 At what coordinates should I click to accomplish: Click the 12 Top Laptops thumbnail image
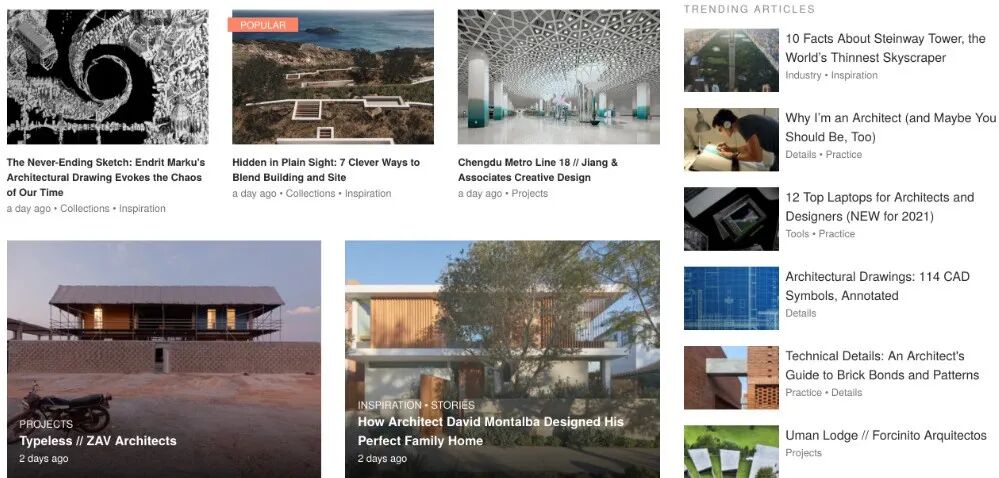pyautogui.click(x=731, y=219)
